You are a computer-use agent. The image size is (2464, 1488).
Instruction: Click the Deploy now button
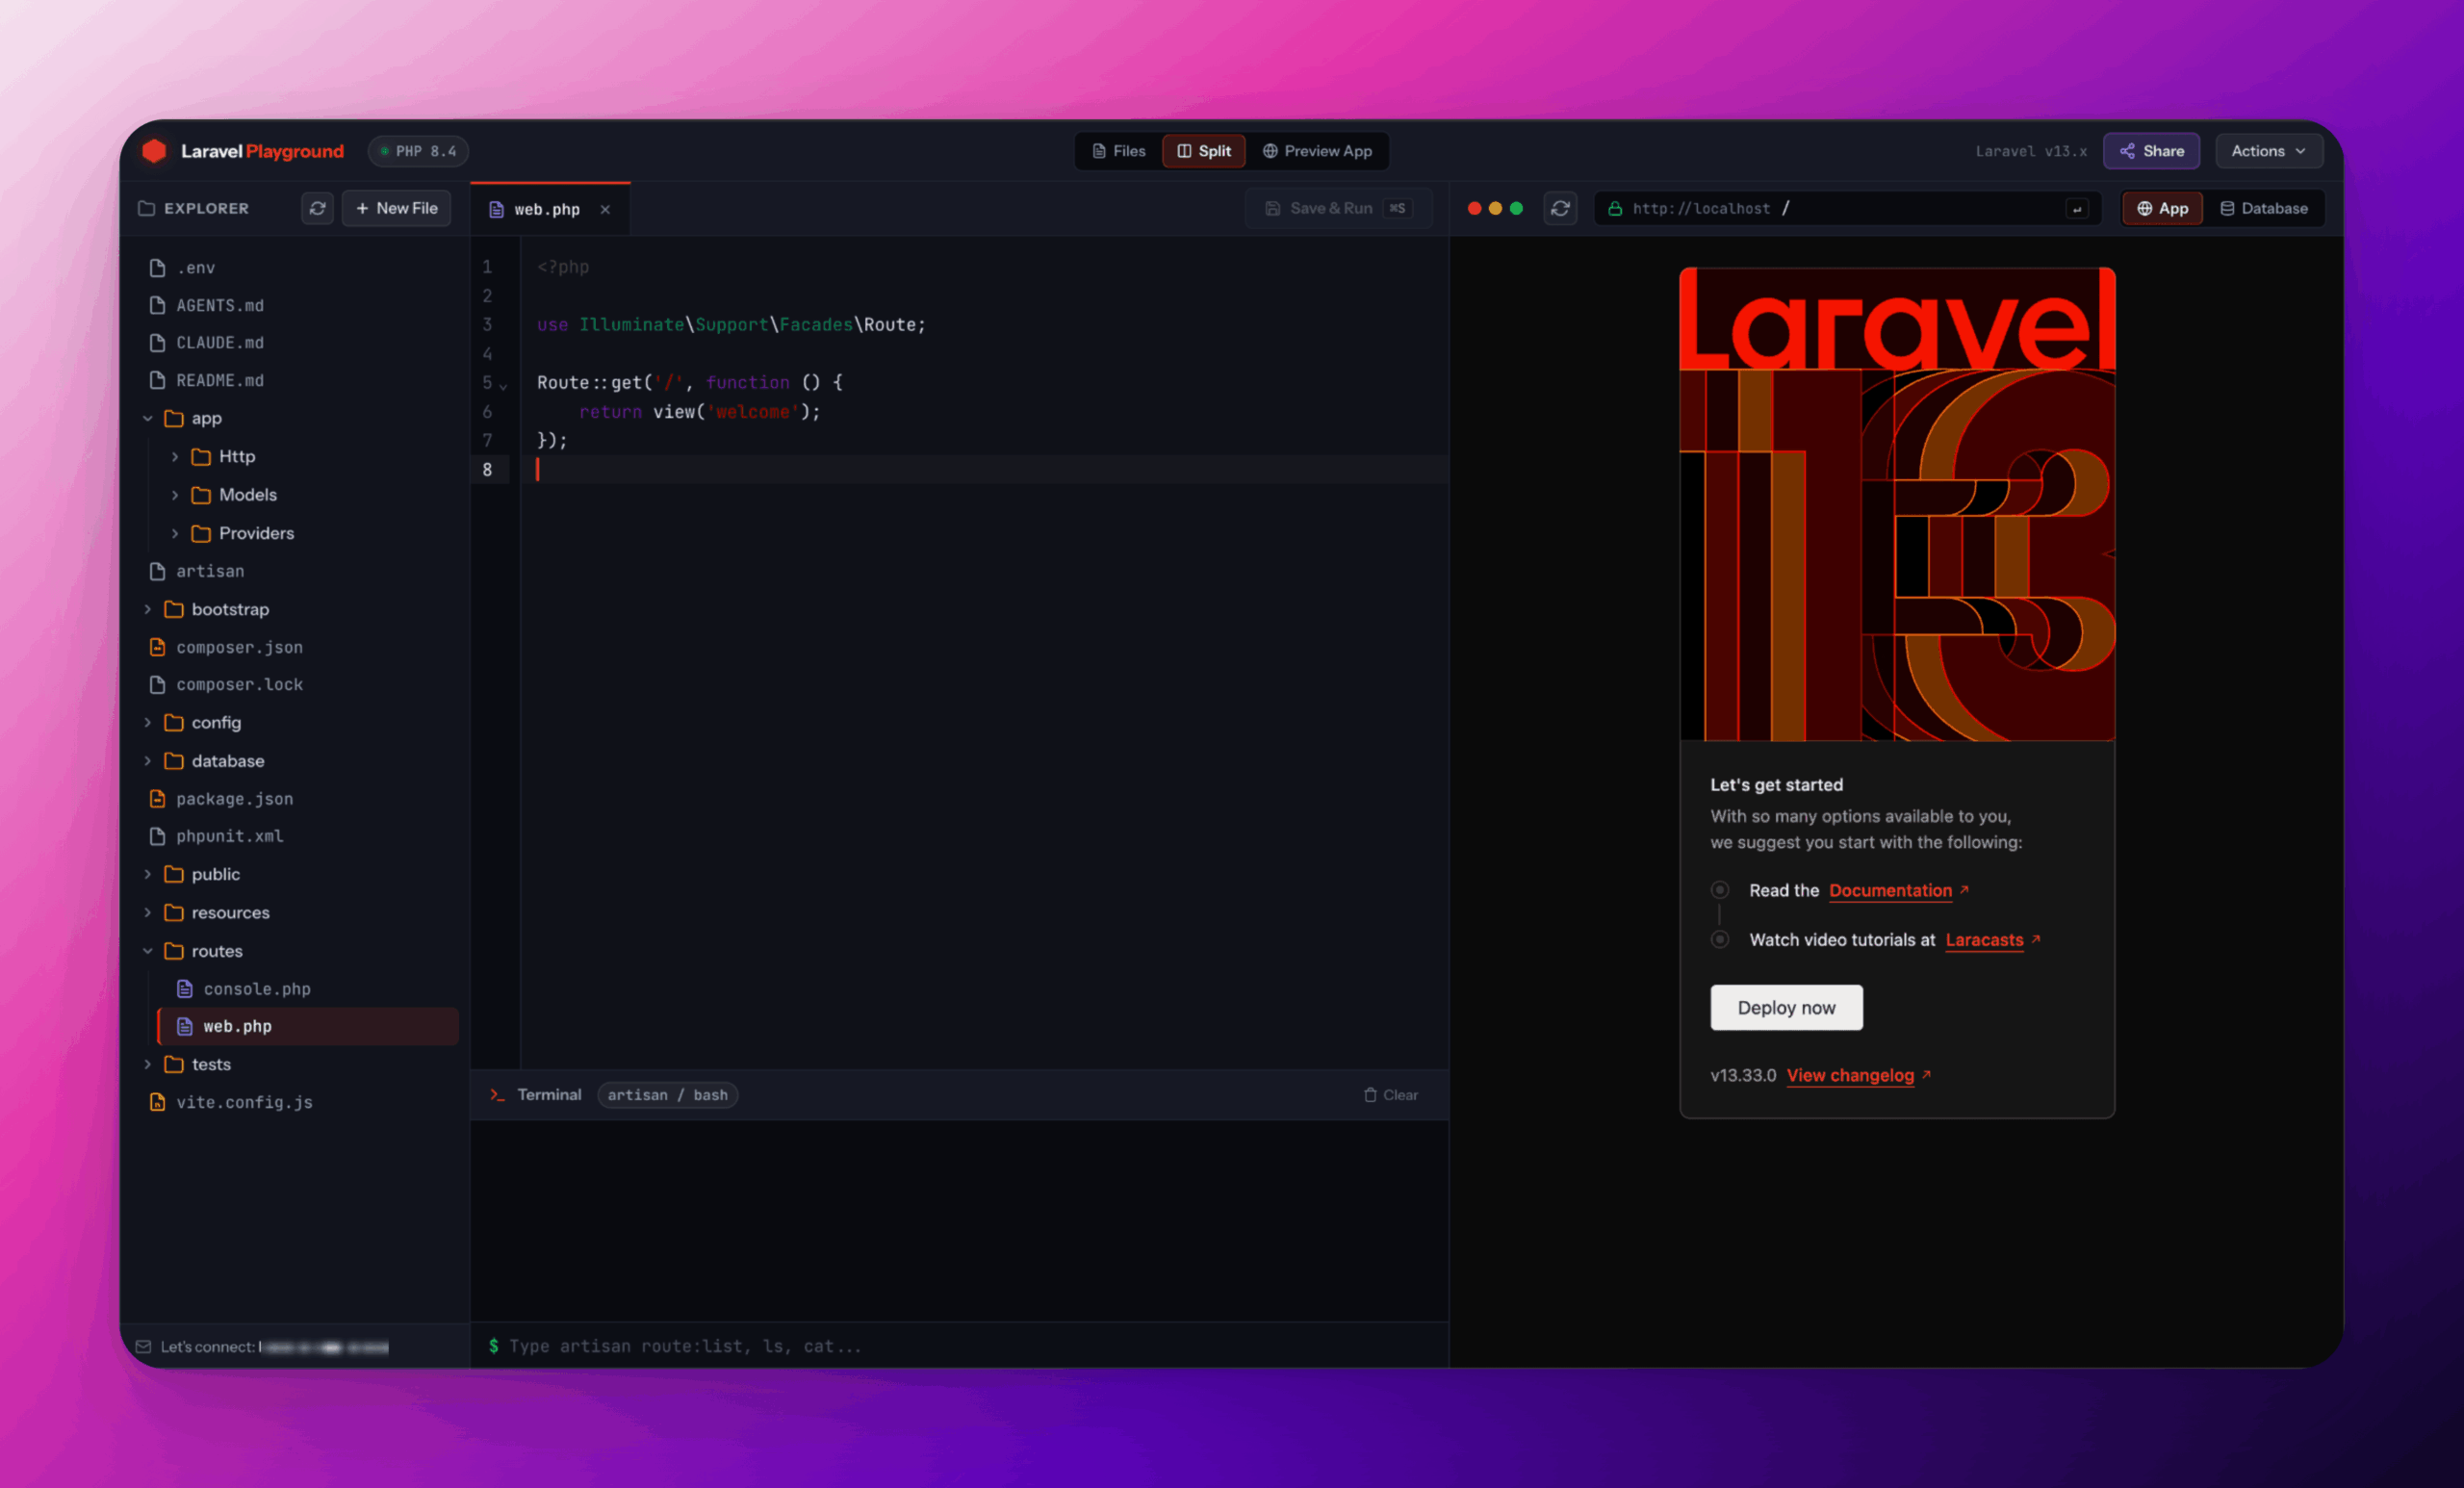(x=1786, y=1007)
